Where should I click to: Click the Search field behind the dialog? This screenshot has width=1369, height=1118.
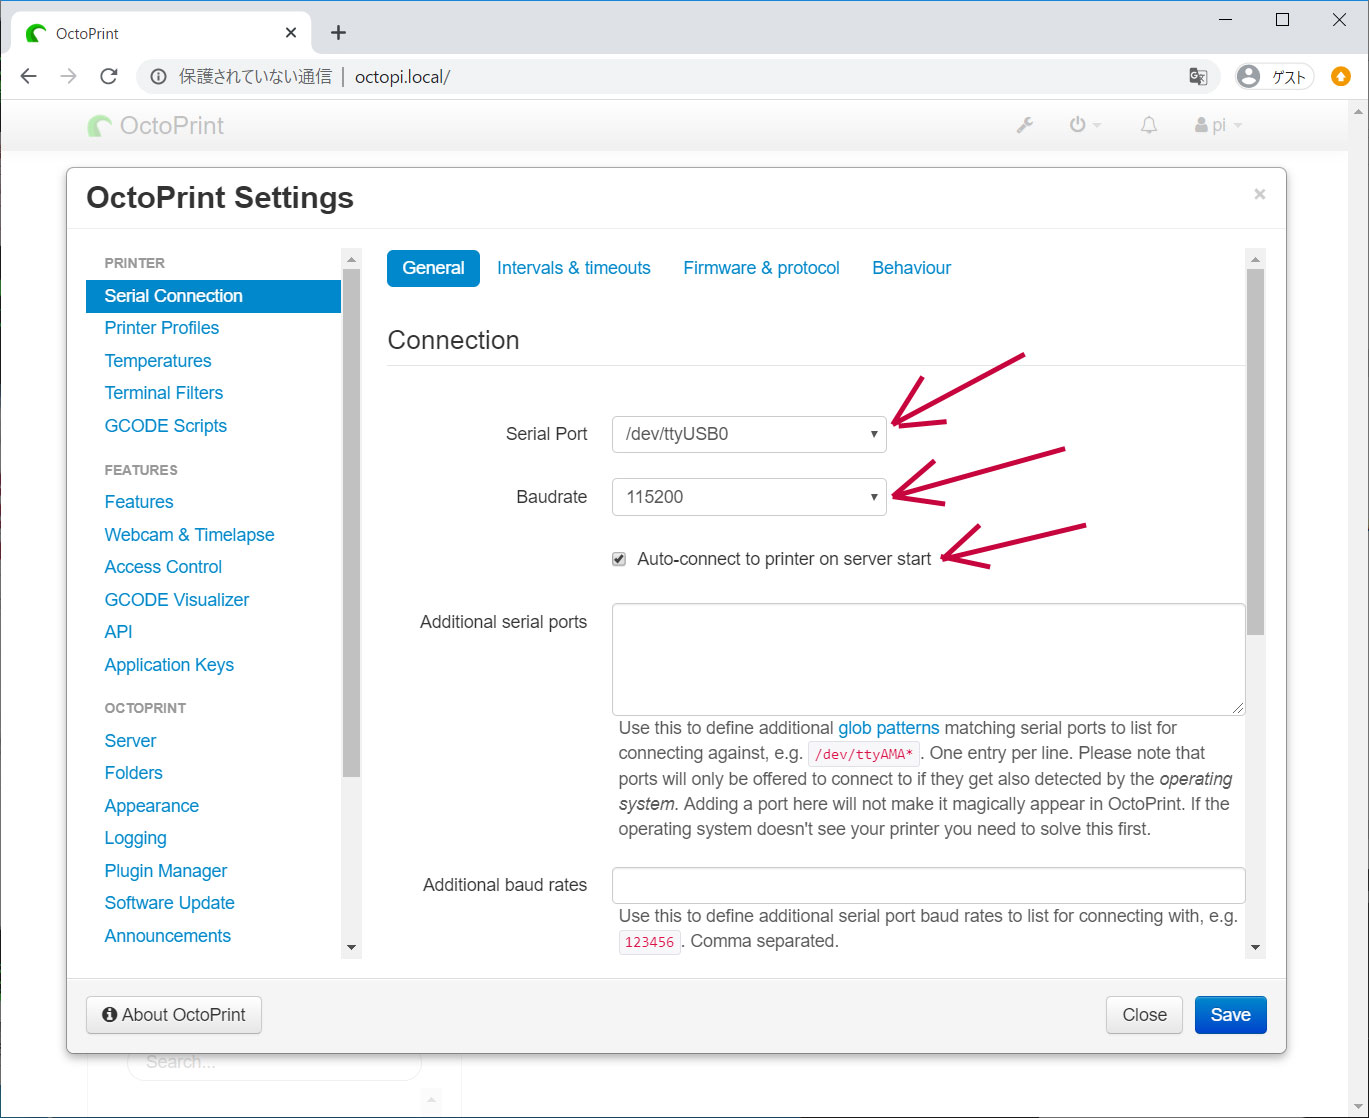click(274, 1062)
